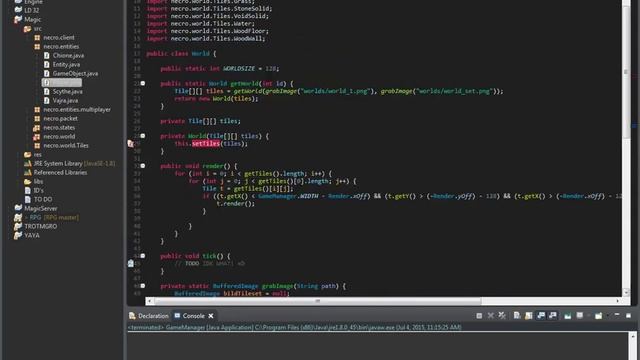Click the horizontal scrollbar left arrow
Image resolution: width=640 pixels, height=360 pixels.
(150, 301)
